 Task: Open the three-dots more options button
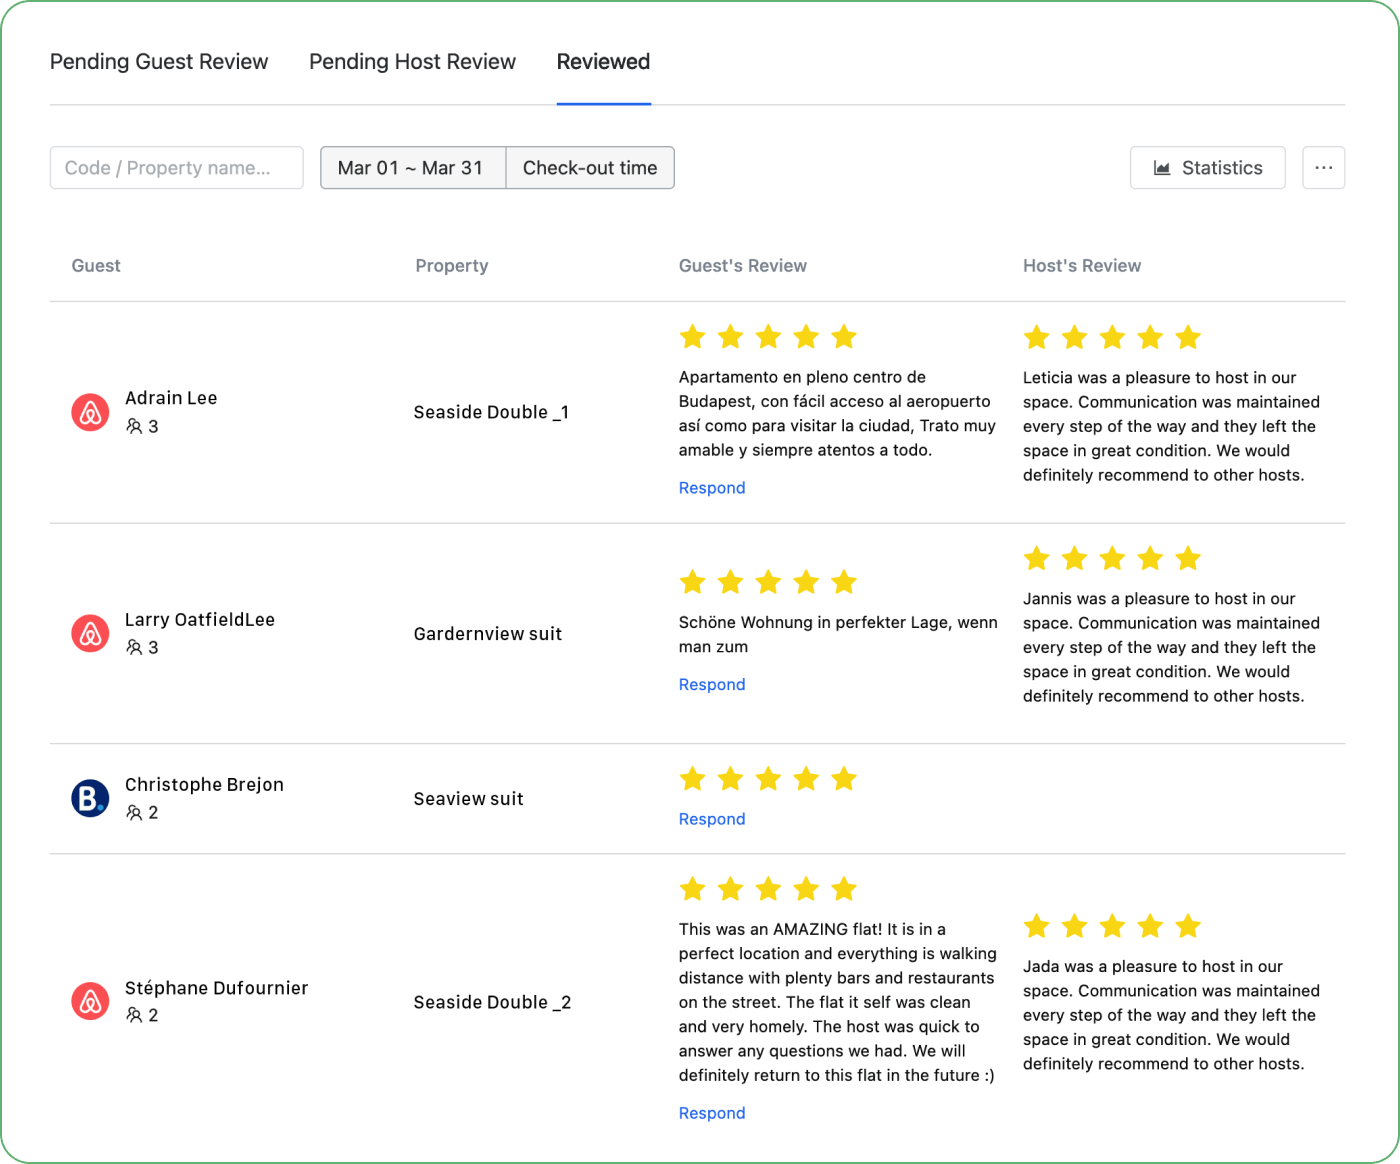1323,168
